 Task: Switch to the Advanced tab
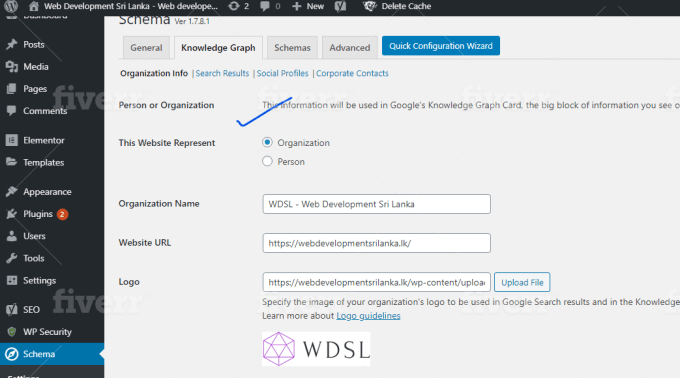350,48
